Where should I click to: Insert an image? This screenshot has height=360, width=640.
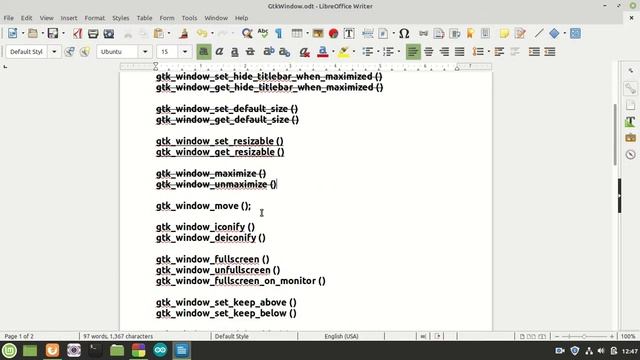pyautogui.click(x=318, y=33)
